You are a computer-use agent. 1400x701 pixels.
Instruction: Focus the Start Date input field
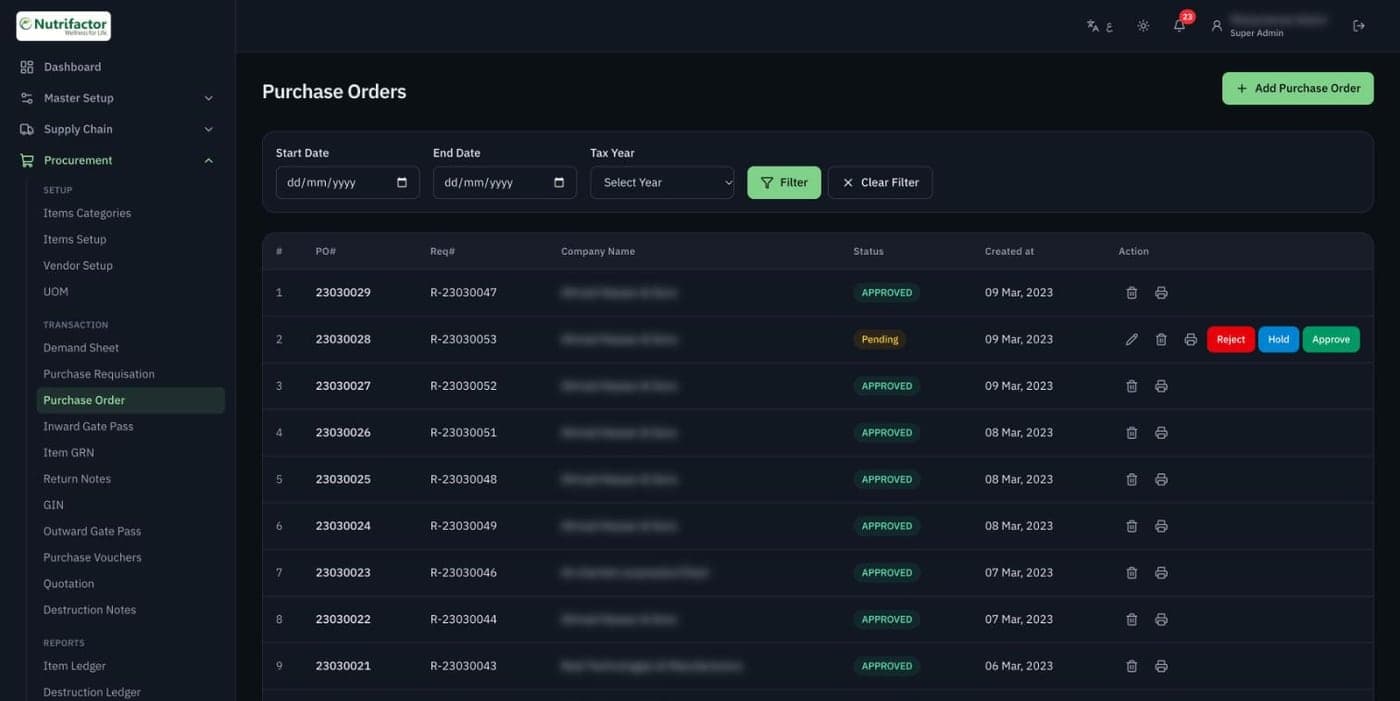click(x=347, y=183)
